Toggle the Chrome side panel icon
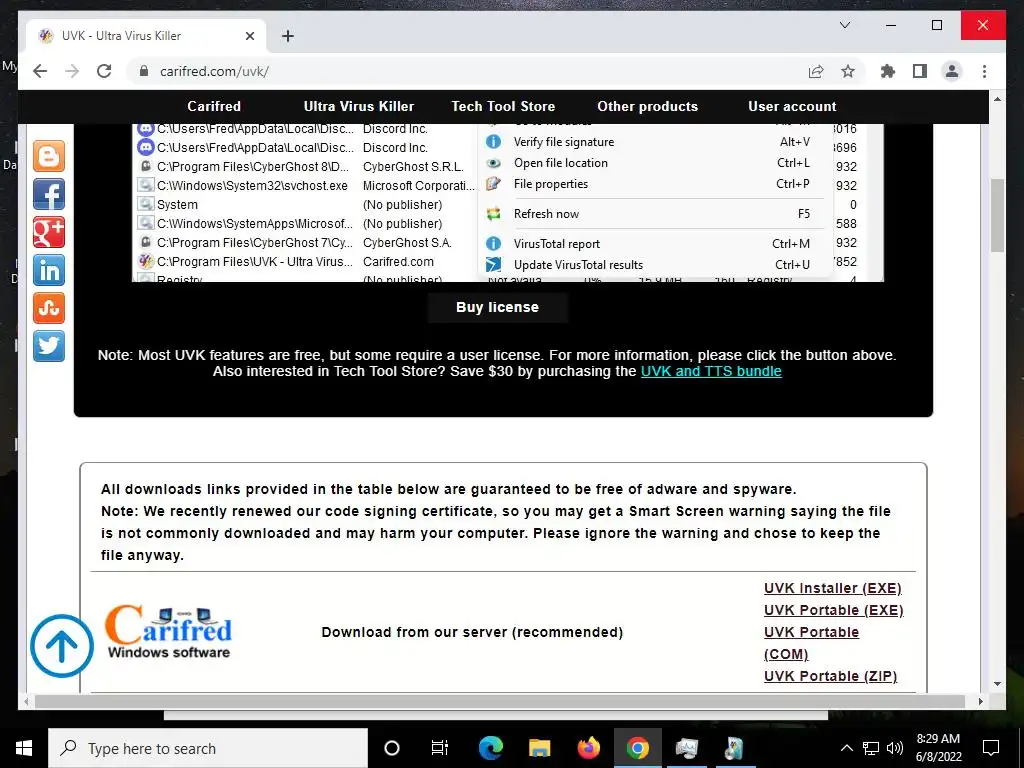 pos(920,71)
